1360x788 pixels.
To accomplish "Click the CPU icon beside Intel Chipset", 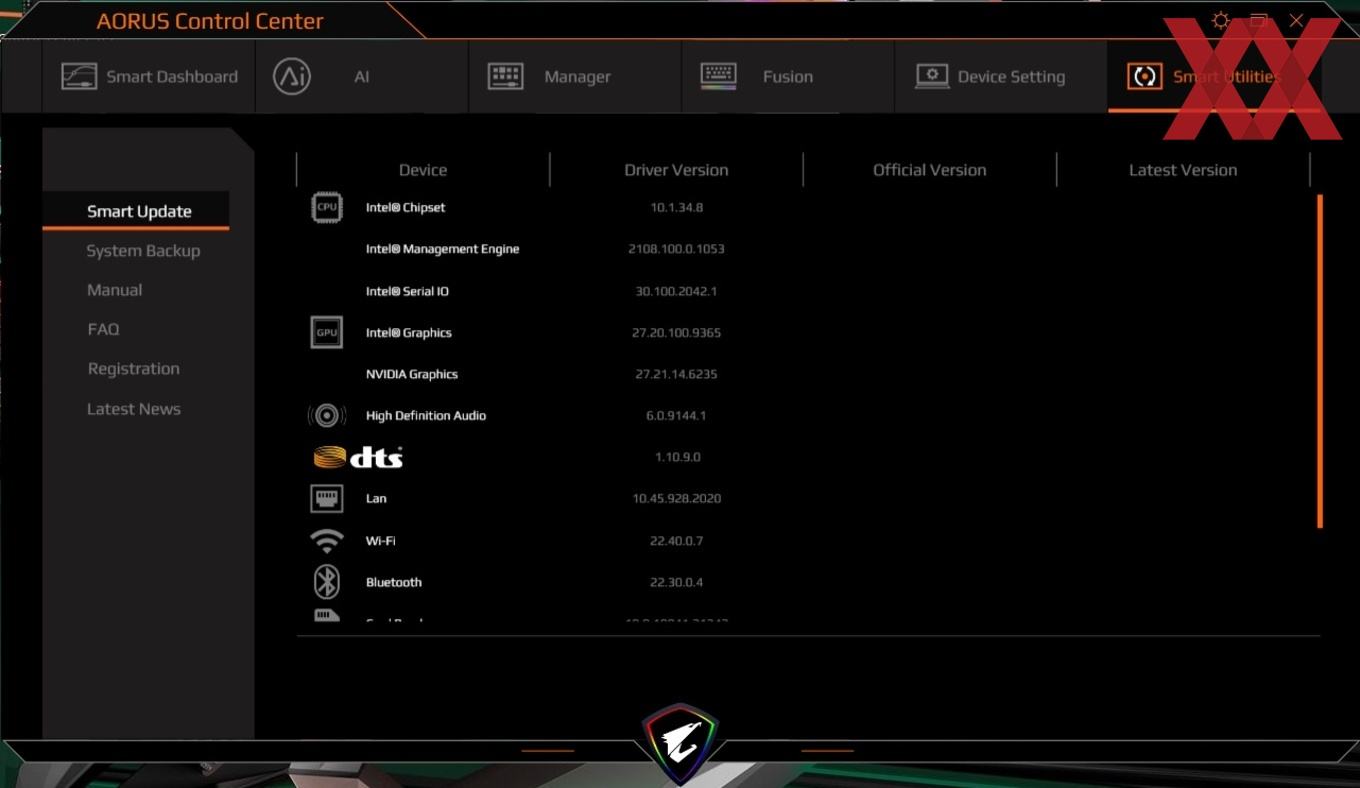I will pos(327,207).
